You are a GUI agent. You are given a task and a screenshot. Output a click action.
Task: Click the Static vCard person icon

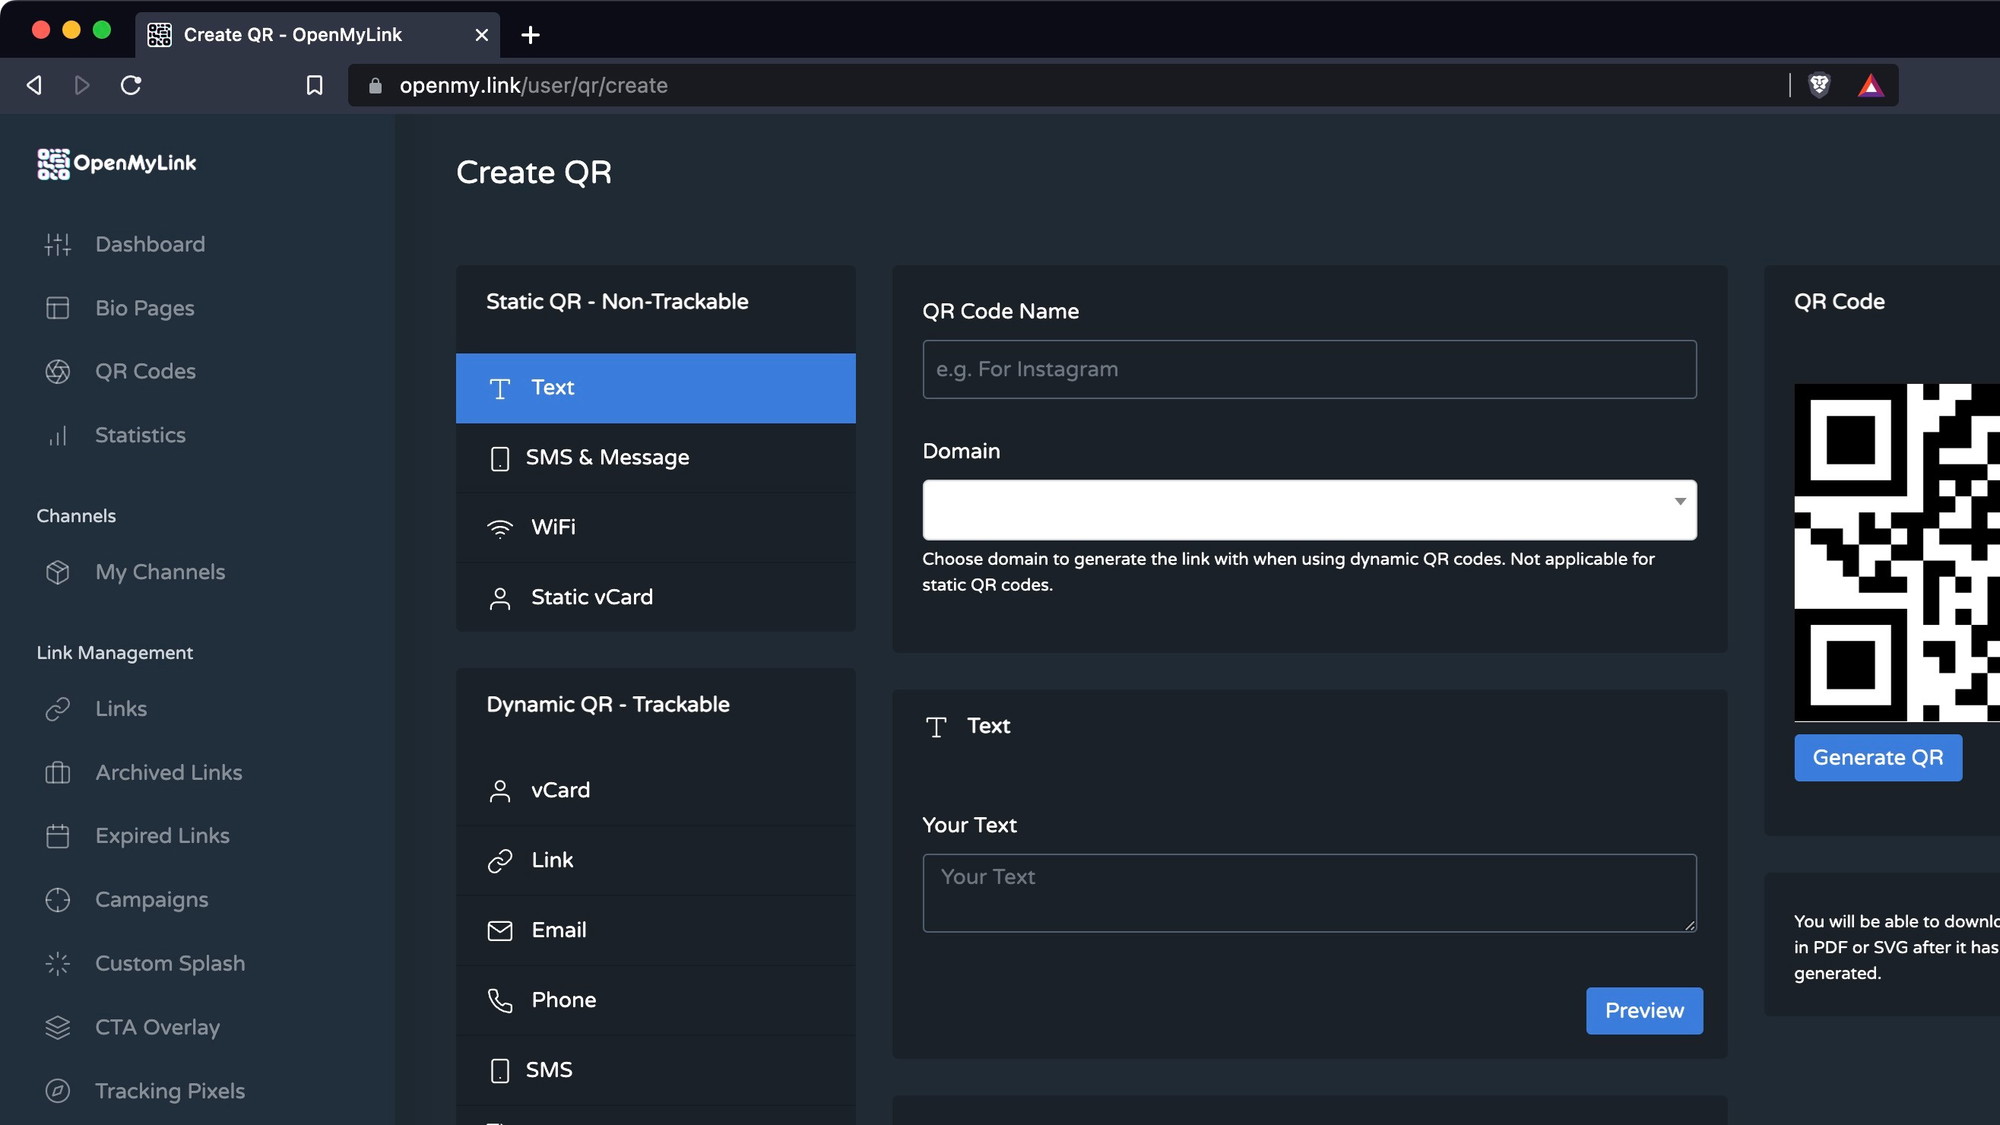click(500, 598)
